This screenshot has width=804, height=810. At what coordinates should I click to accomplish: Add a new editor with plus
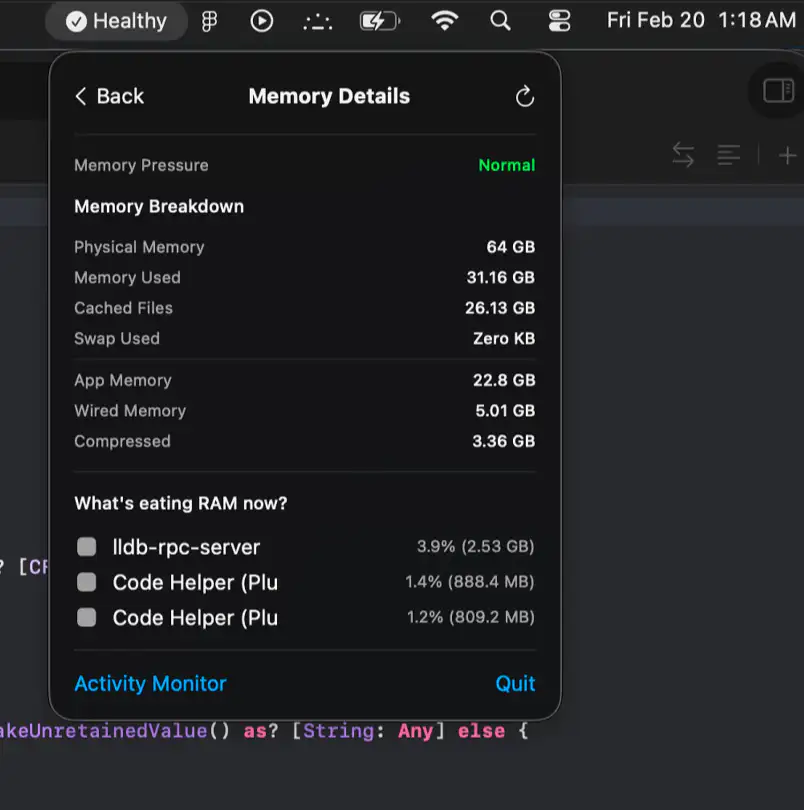[x=788, y=155]
